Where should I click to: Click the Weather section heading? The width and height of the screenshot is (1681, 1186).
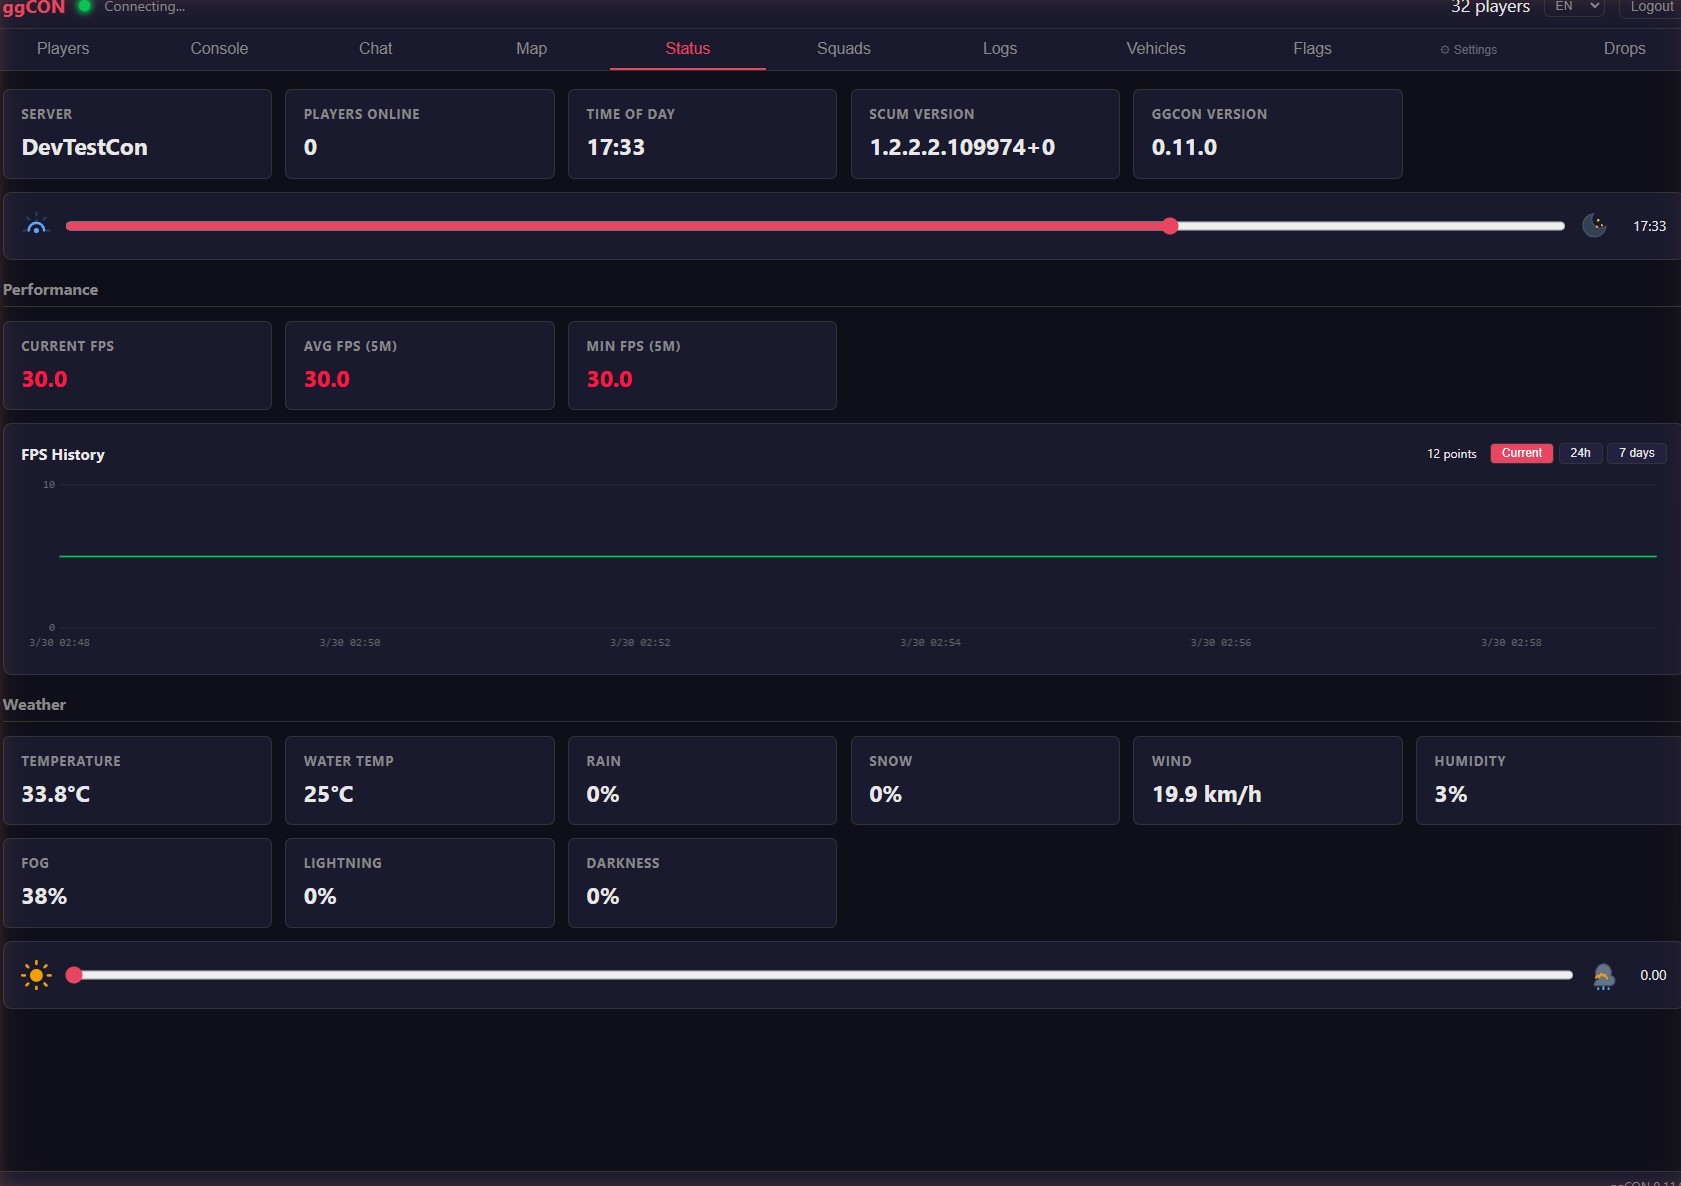tap(35, 704)
